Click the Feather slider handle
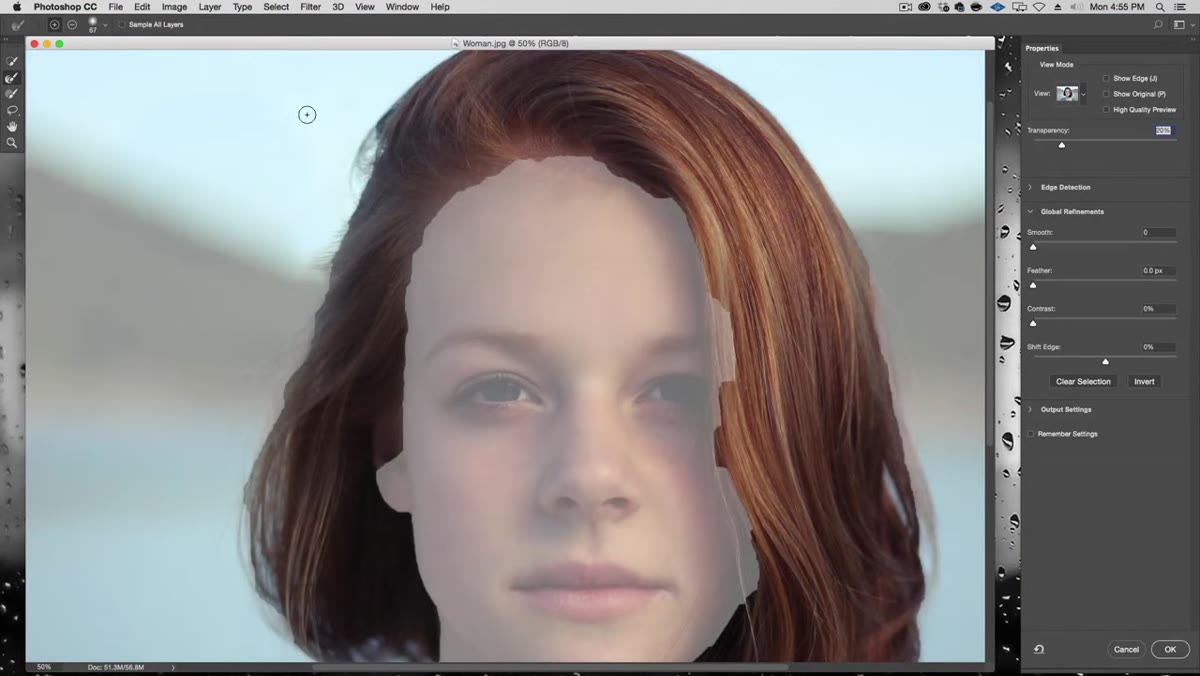 point(1033,284)
